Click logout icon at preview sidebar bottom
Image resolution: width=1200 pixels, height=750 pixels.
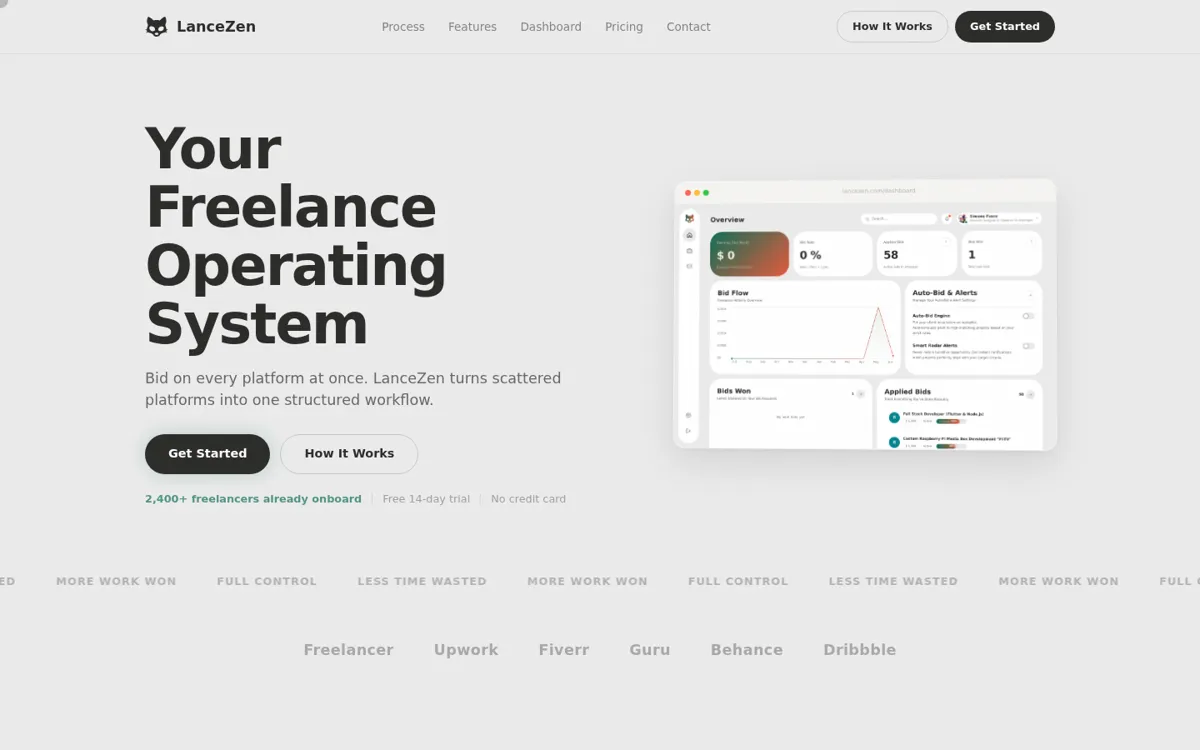pyautogui.click(x=688, y=431)
